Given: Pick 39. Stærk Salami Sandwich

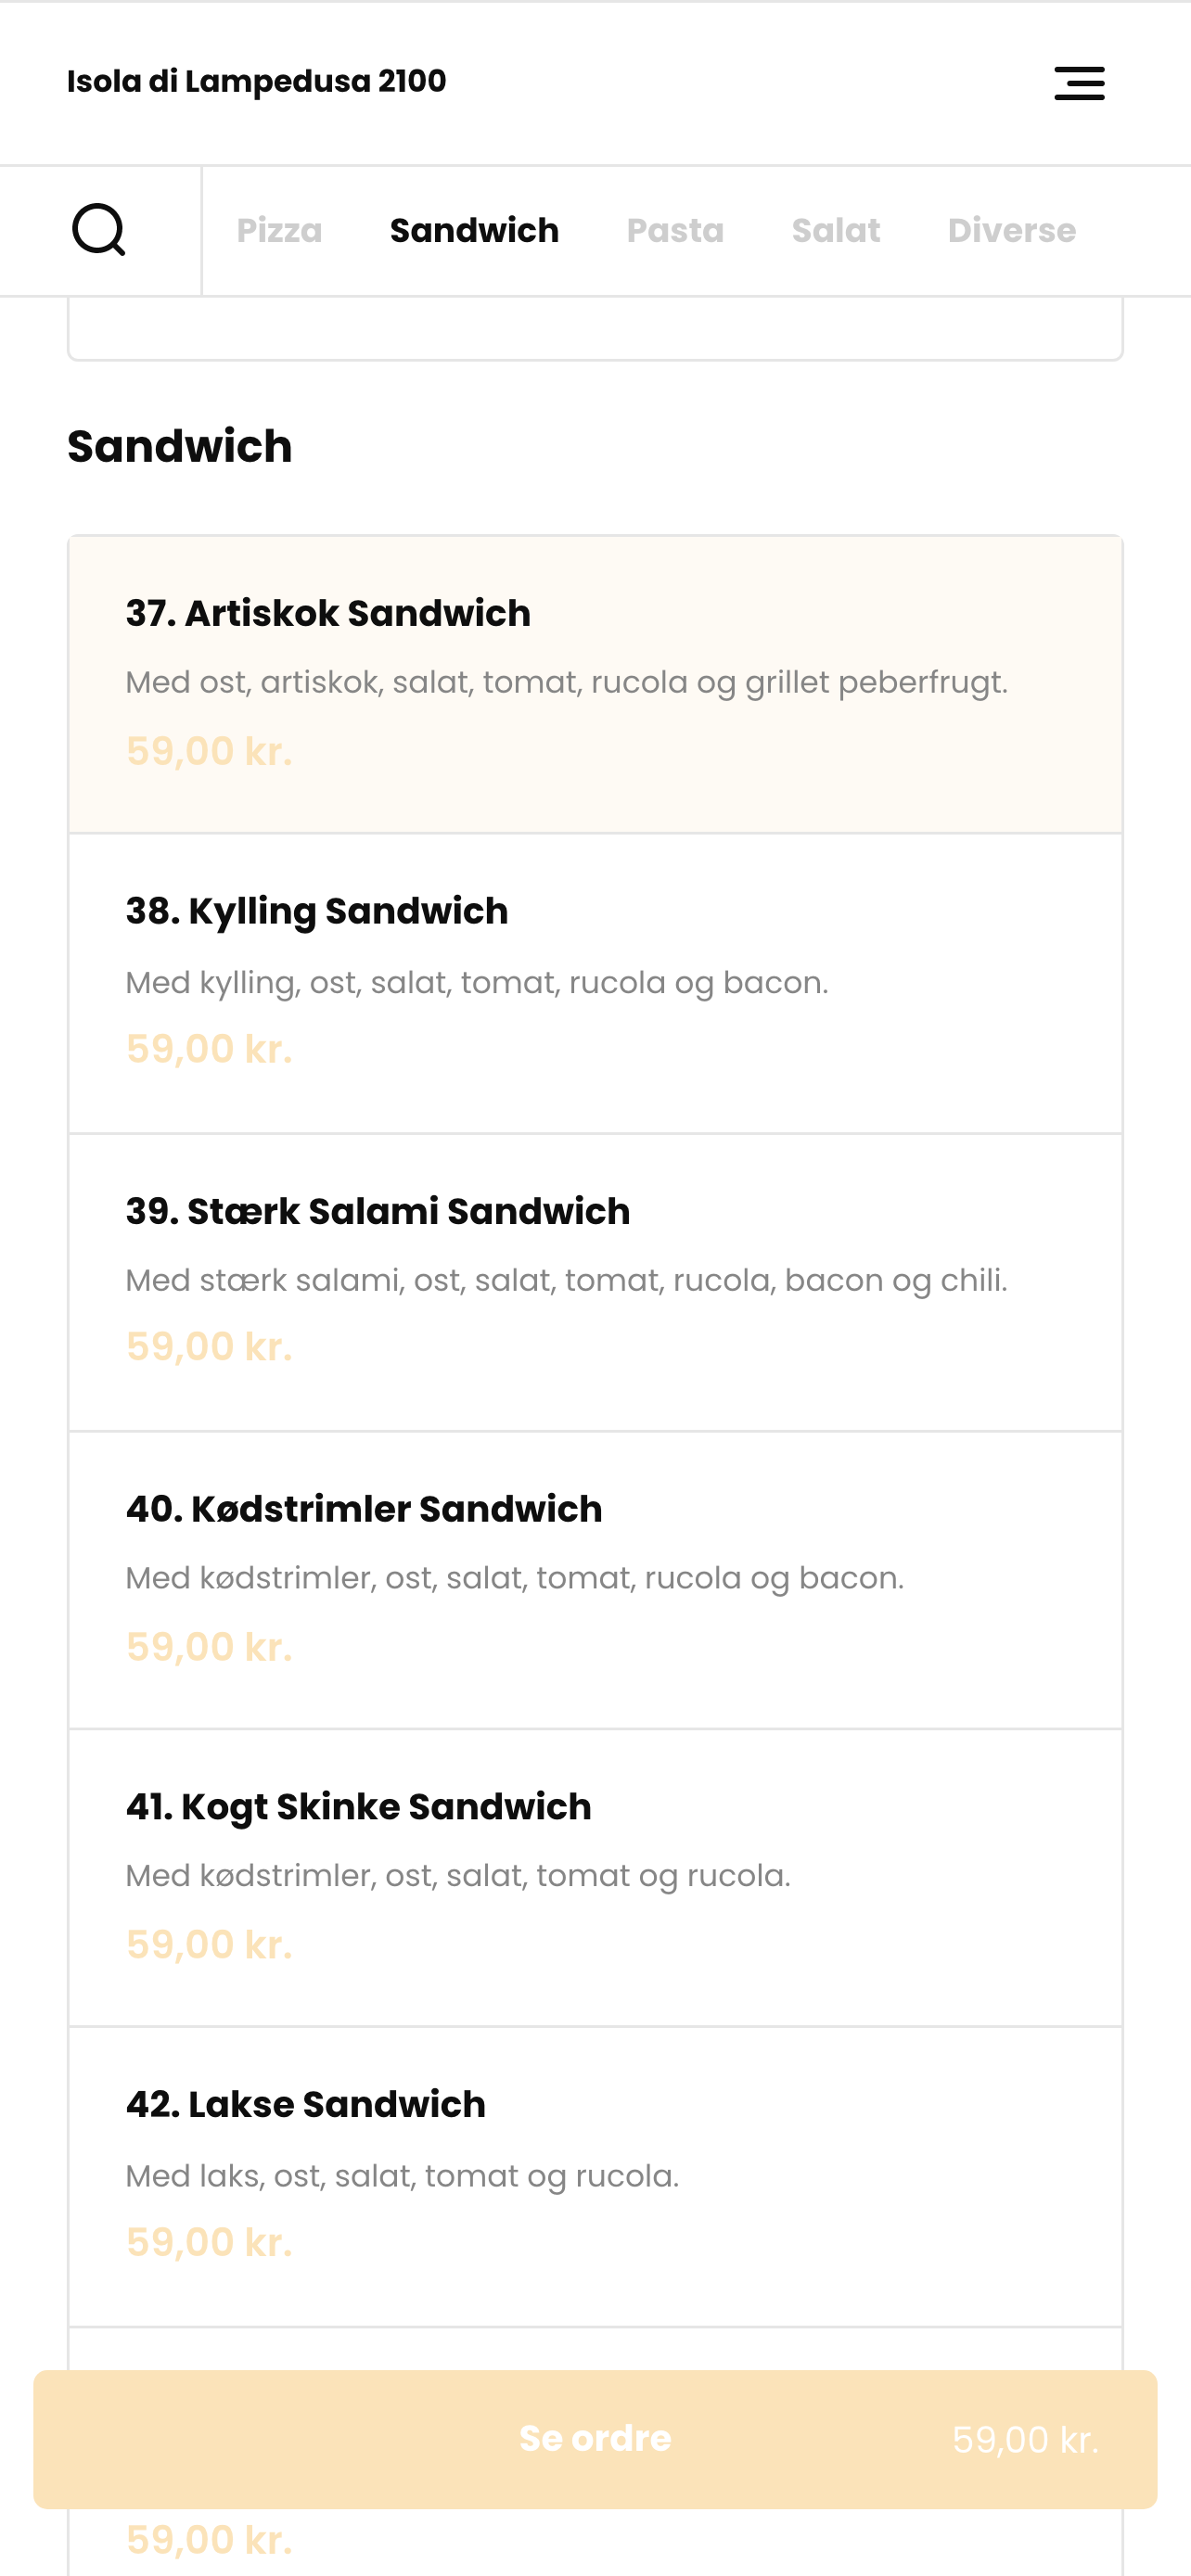Looking at the screenshot, I should click(595, 1282).
